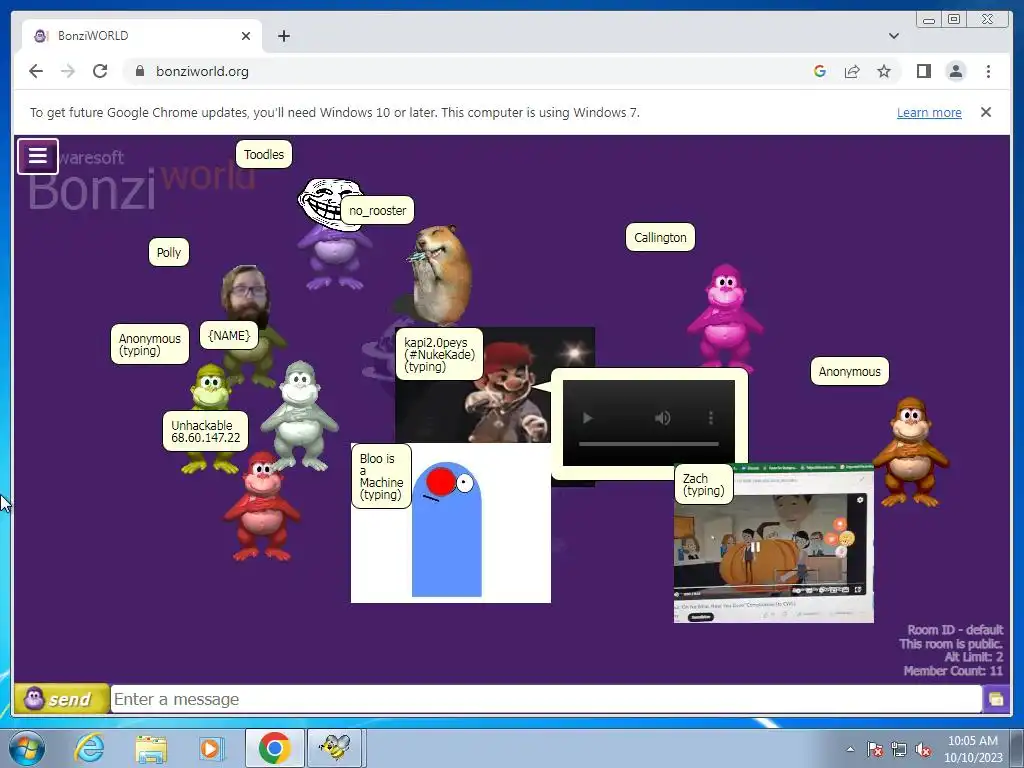Open Chrome three-dot menu
Screen dimensions: 1024x768
[x=988, y=71]
